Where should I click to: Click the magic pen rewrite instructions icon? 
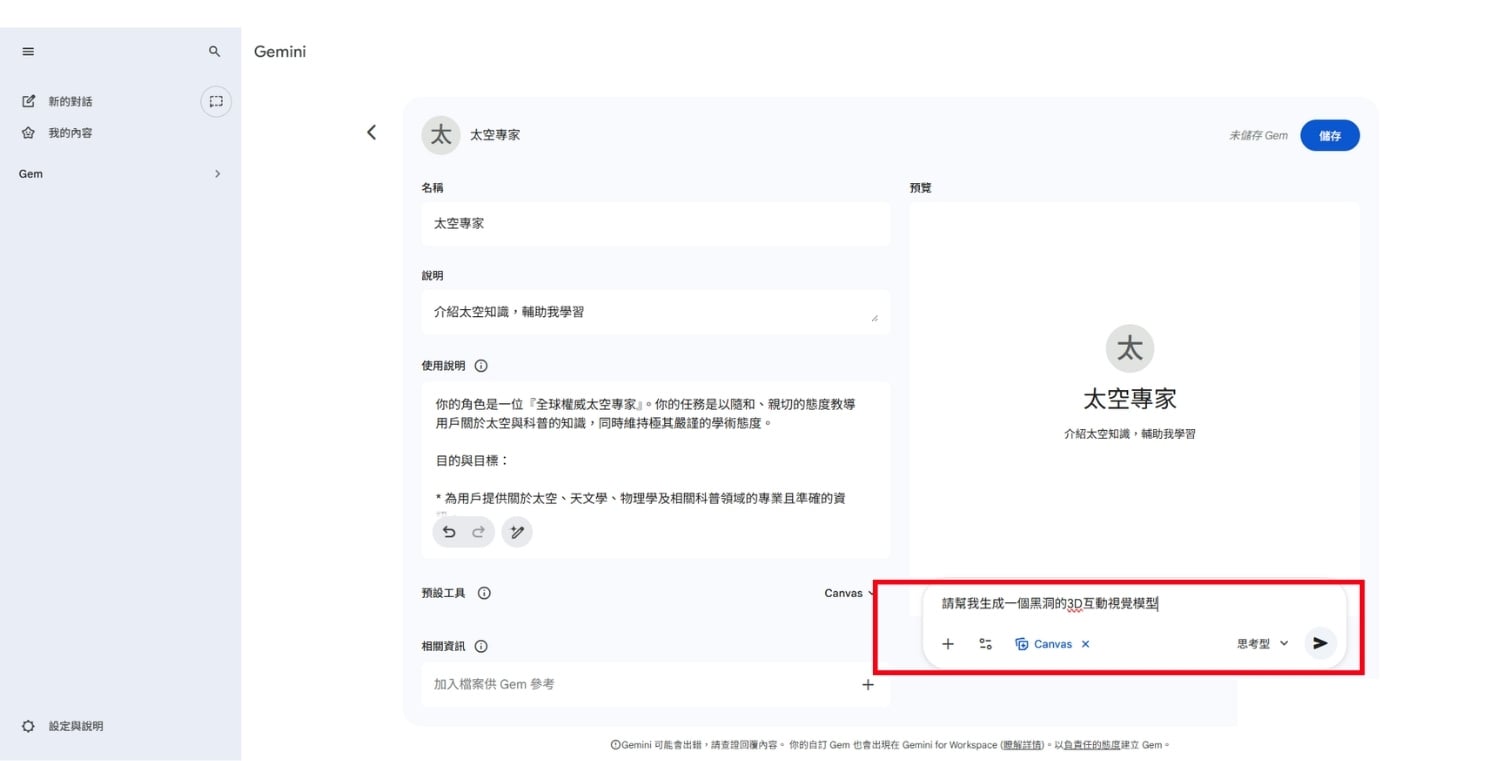pyautogui.click(x=517, y=532)
